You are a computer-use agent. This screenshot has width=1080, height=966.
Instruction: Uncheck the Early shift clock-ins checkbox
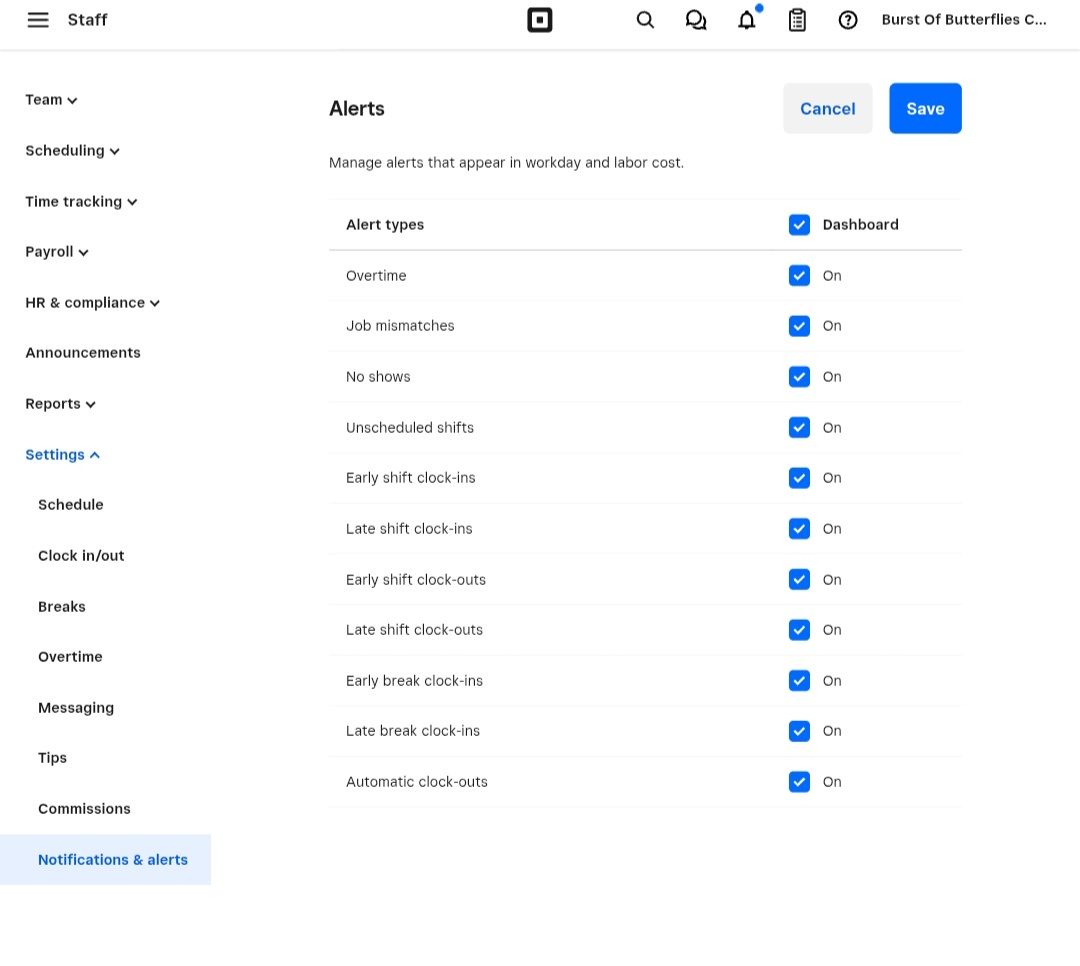799,478
